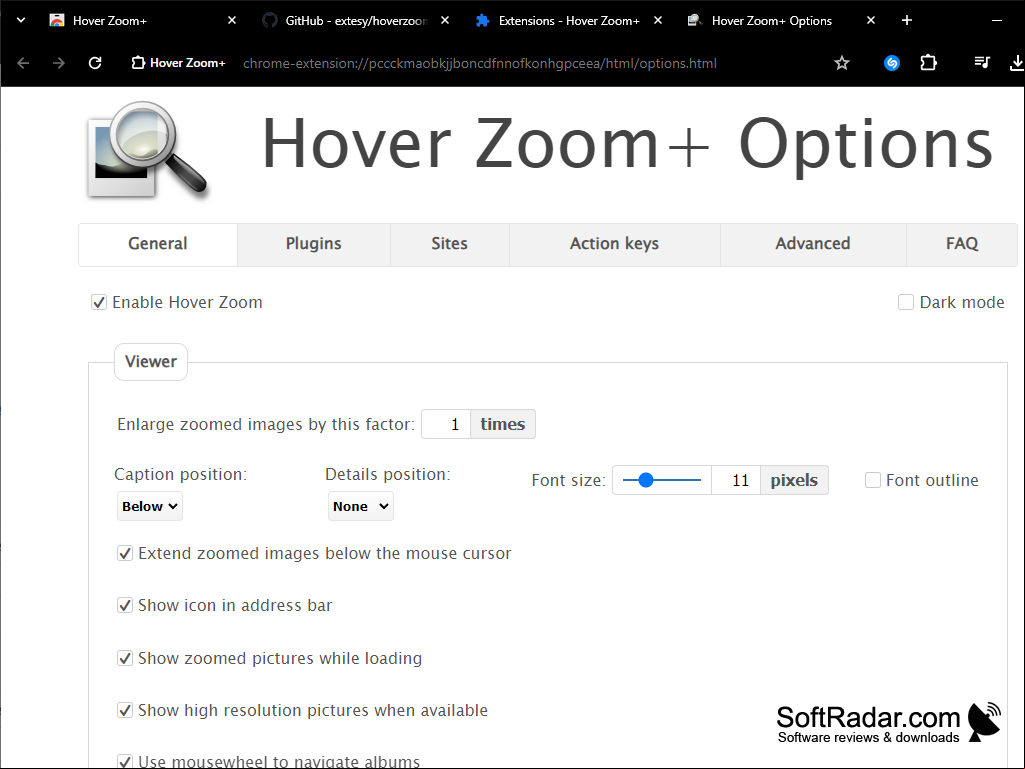The width and height of the screenshot is (1025, 769).
Task: Click the browser back arrow
Action: (x=24, y=63)
